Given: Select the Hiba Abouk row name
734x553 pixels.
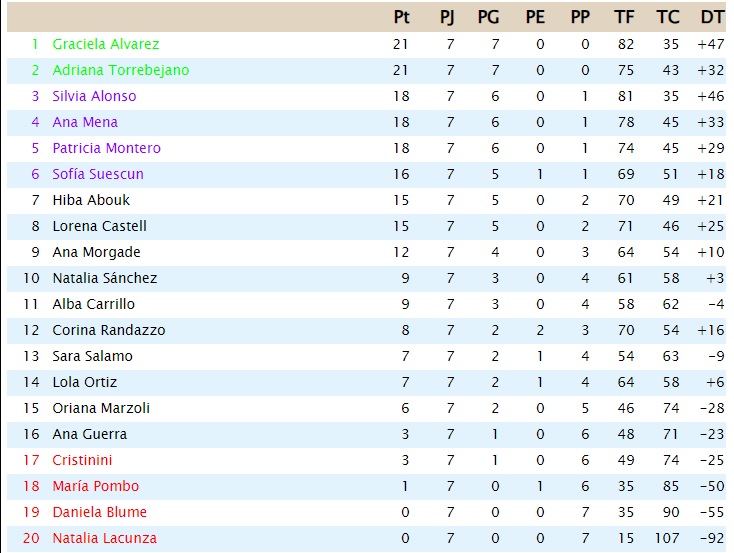Looking at the screenshot, I should click(x=91, y=200).
